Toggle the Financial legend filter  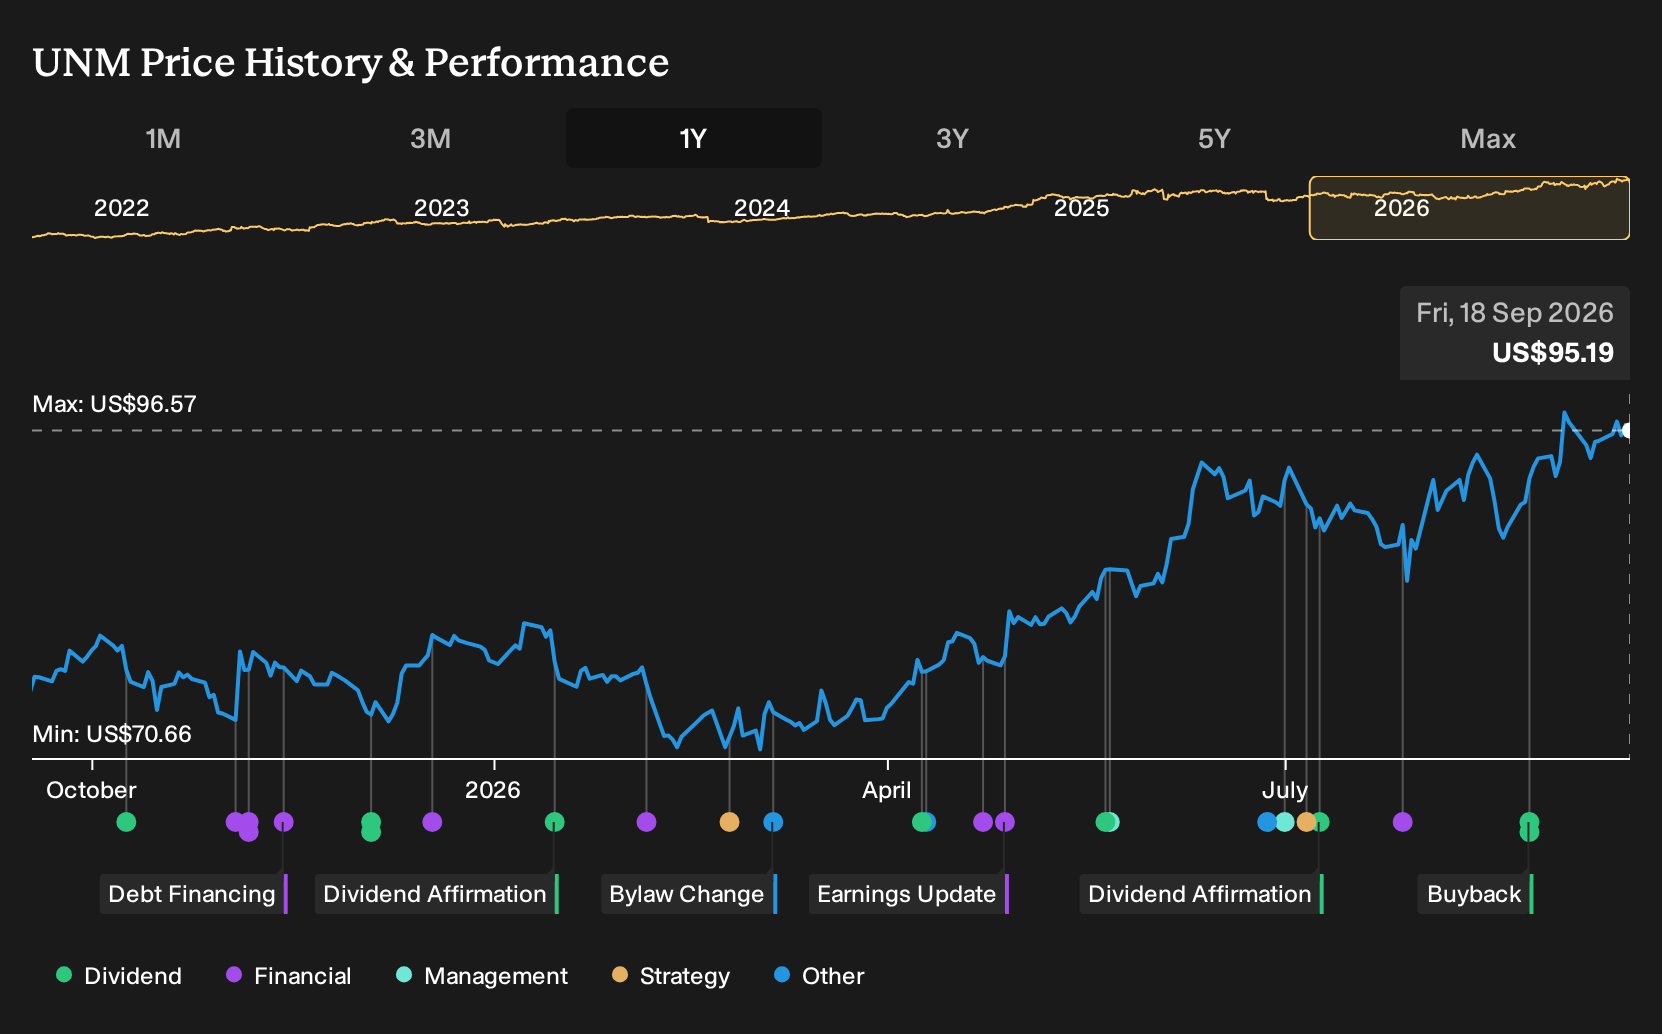coord(289,976)
